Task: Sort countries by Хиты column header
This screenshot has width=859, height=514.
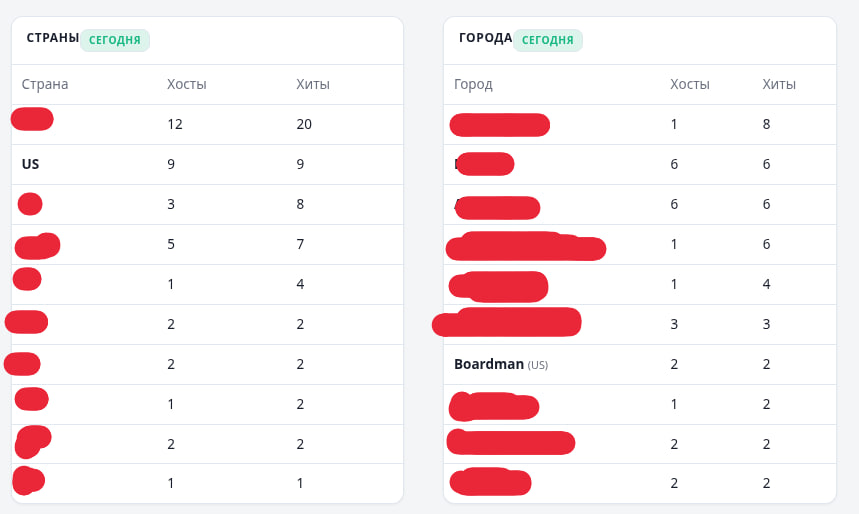Action: [313, 84]
